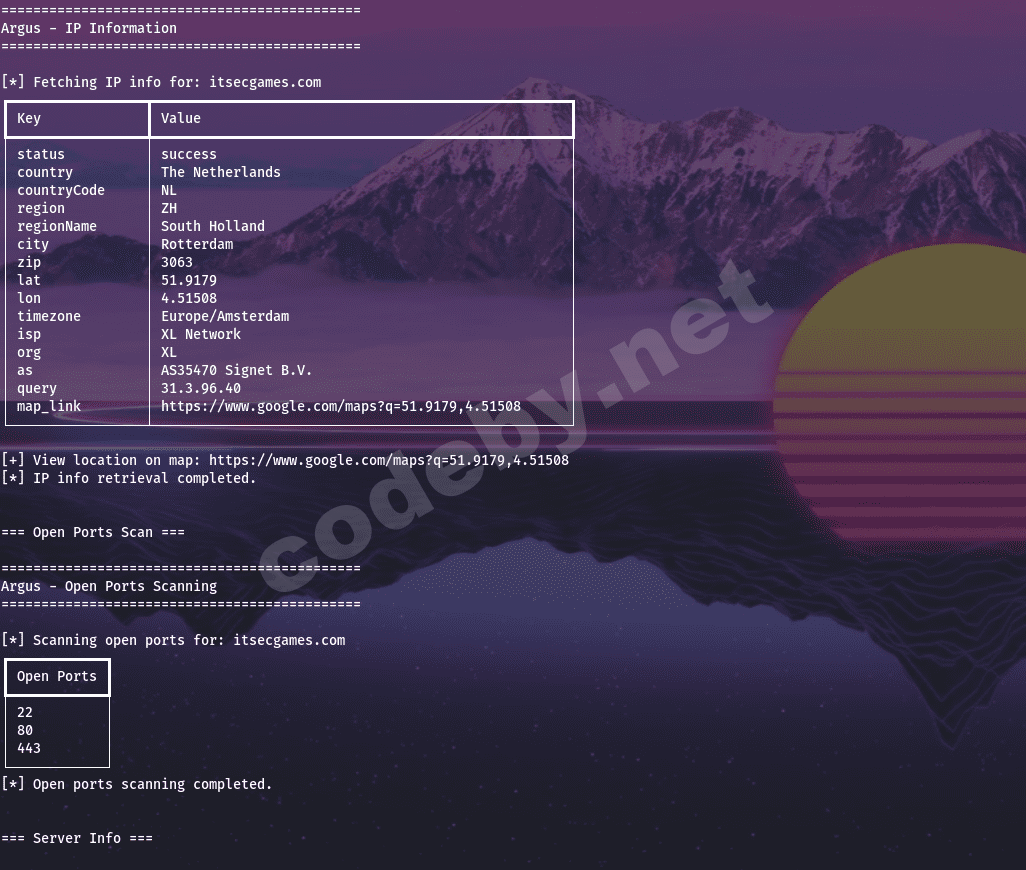Select the 'Rotterdam' city value
Screen dimensions: 1026x870
197,244
